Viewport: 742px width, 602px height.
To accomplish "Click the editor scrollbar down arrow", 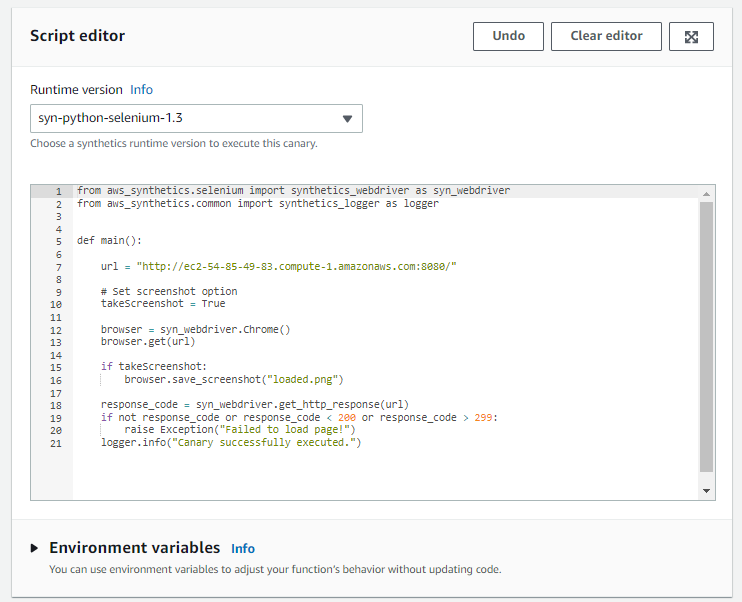I will coord(706,491).
